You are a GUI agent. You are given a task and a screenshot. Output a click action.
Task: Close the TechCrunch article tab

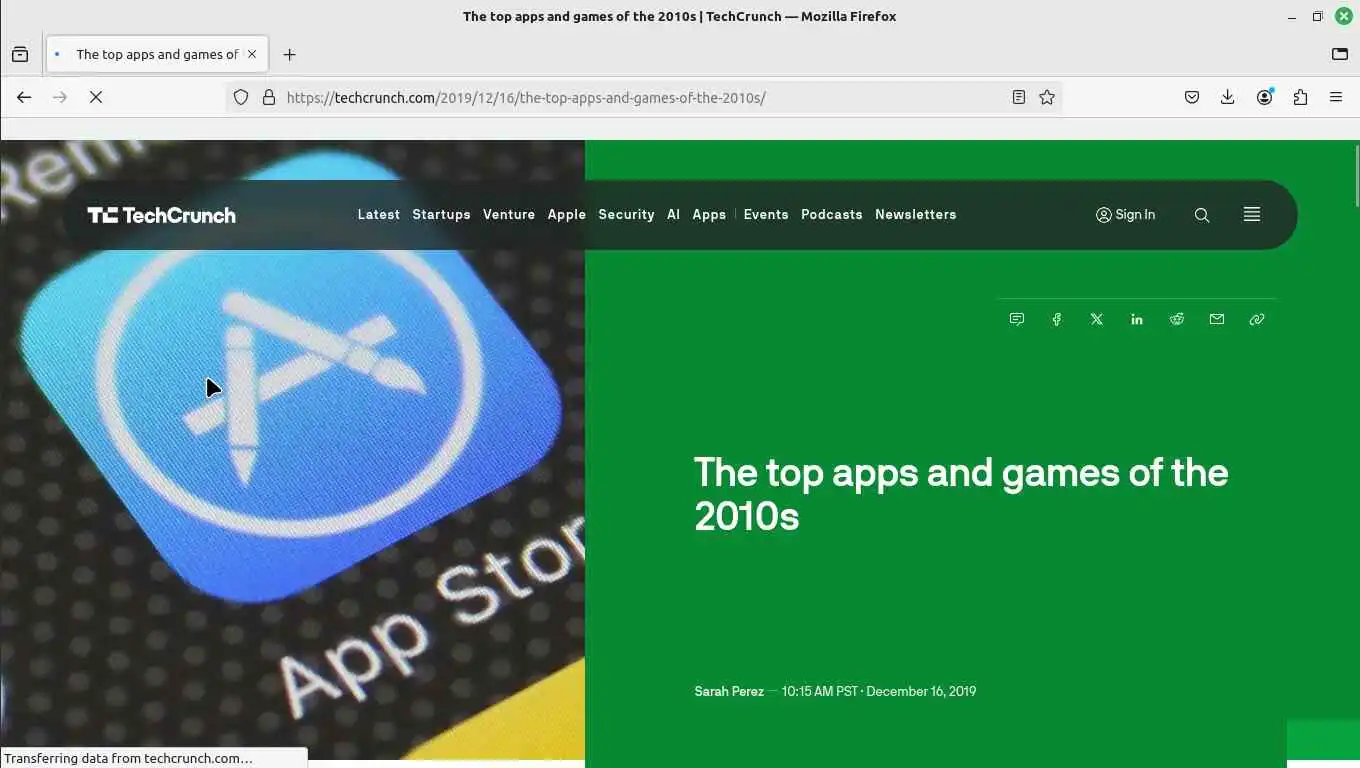pyautogui.click(x=252, y=54)
